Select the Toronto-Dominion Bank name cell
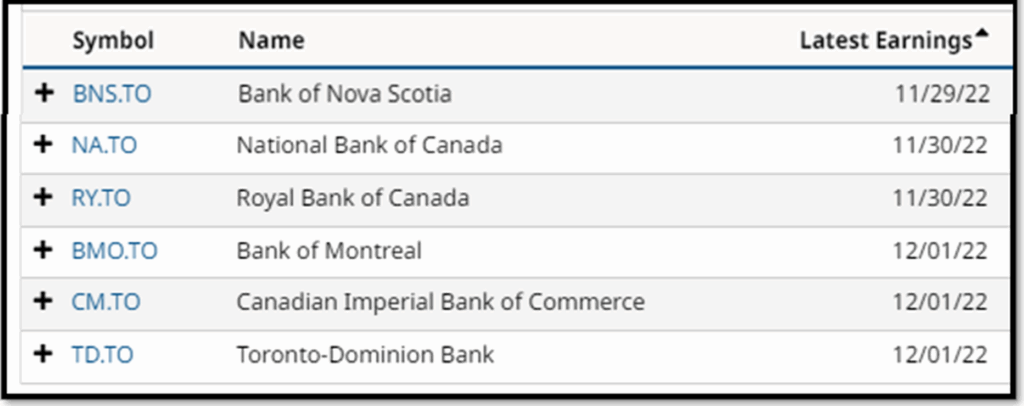 365,354
